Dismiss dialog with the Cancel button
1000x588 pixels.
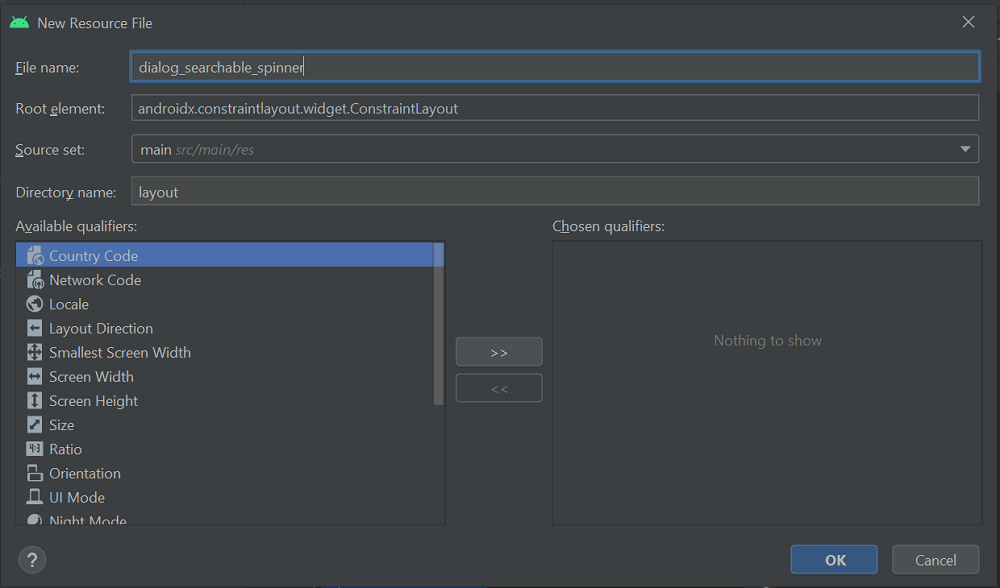pos(935,559)
